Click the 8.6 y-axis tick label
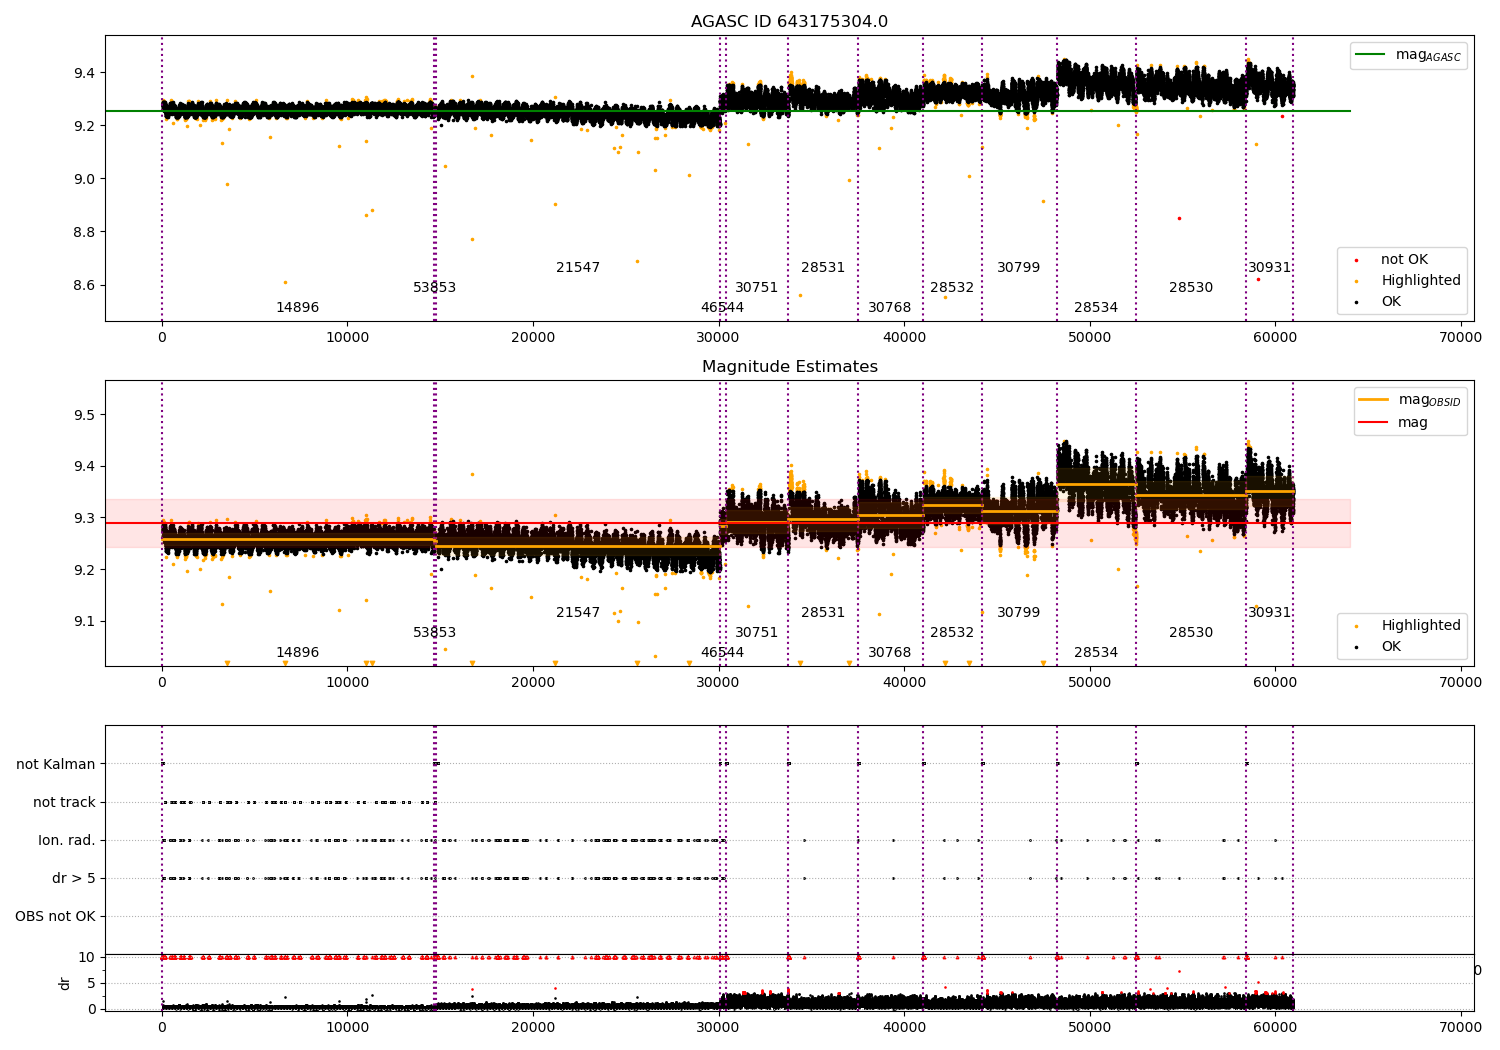 (x=83, y=285)
